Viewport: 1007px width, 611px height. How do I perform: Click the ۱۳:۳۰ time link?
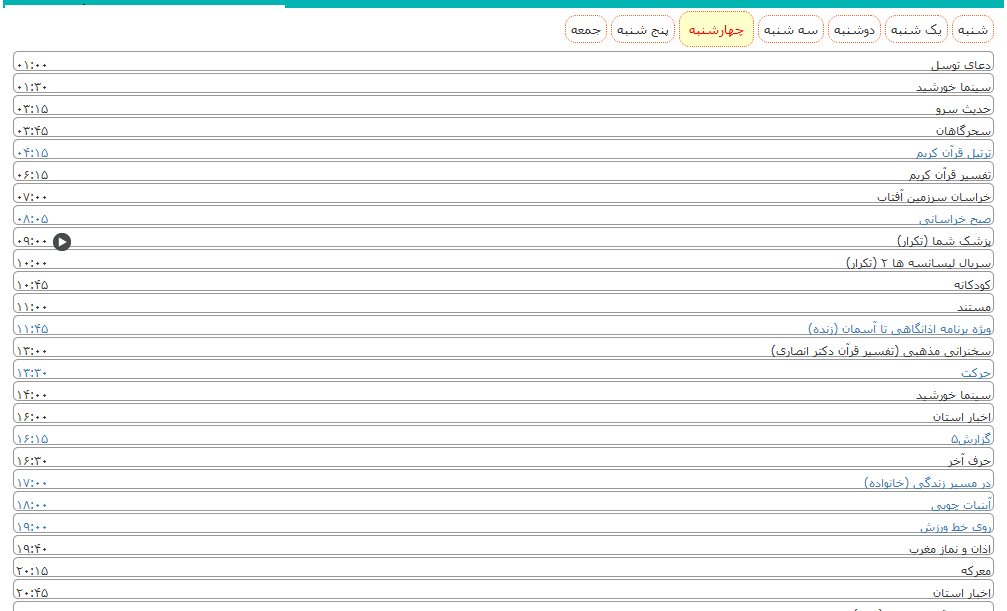click(x=31, y=373)
